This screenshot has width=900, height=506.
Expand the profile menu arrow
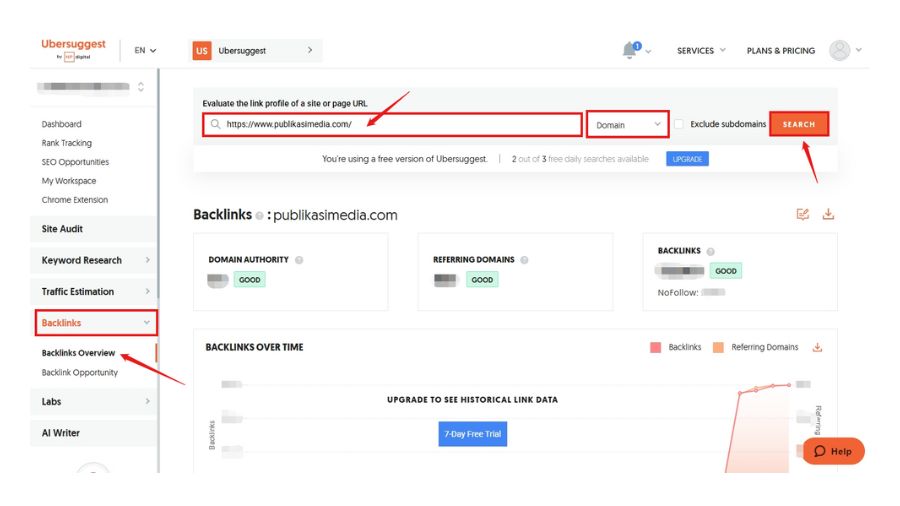pyautogui.click(x=859, y=50)
